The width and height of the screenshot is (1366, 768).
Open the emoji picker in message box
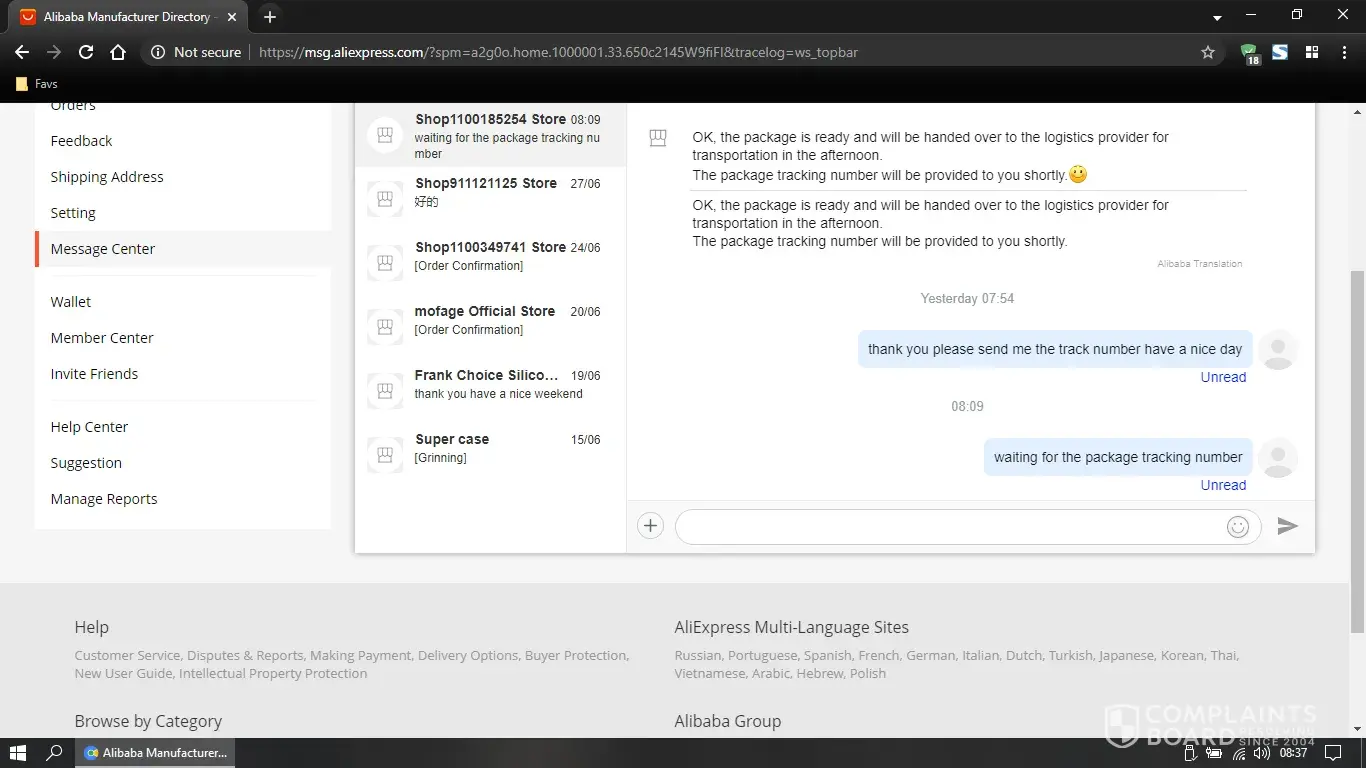point(1238,527)
